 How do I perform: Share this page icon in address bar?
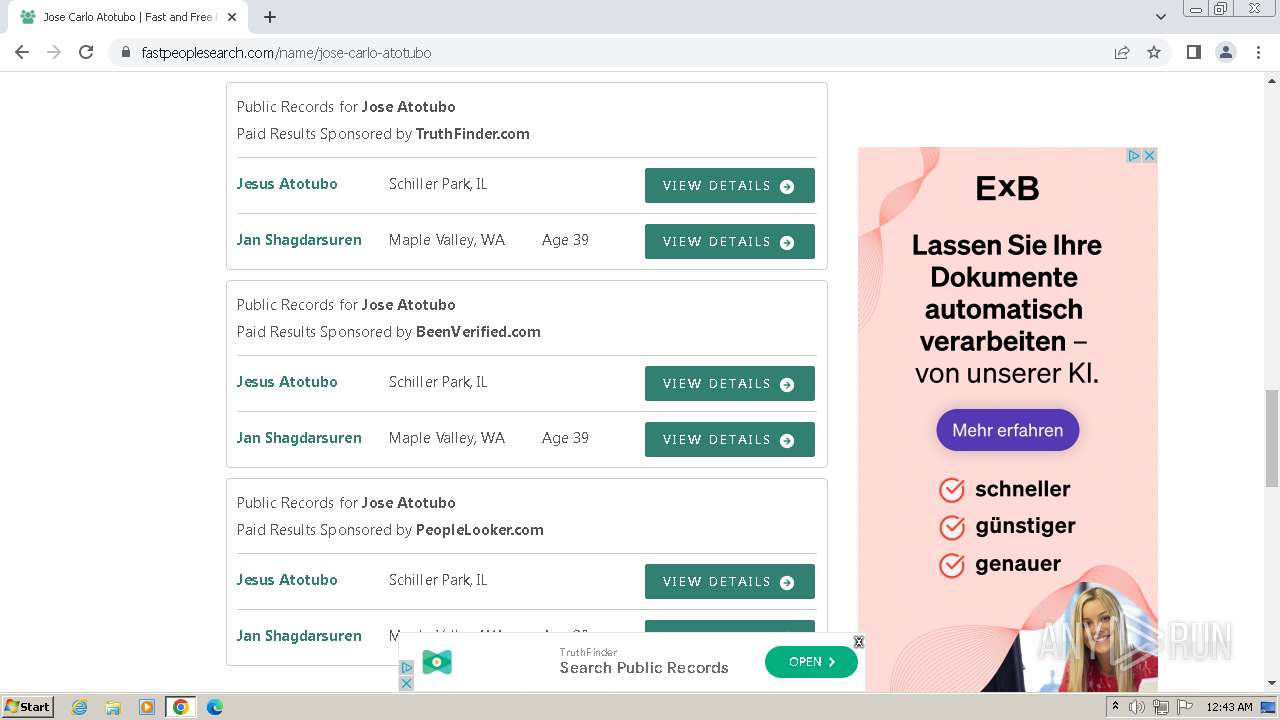pos(1122,52)
